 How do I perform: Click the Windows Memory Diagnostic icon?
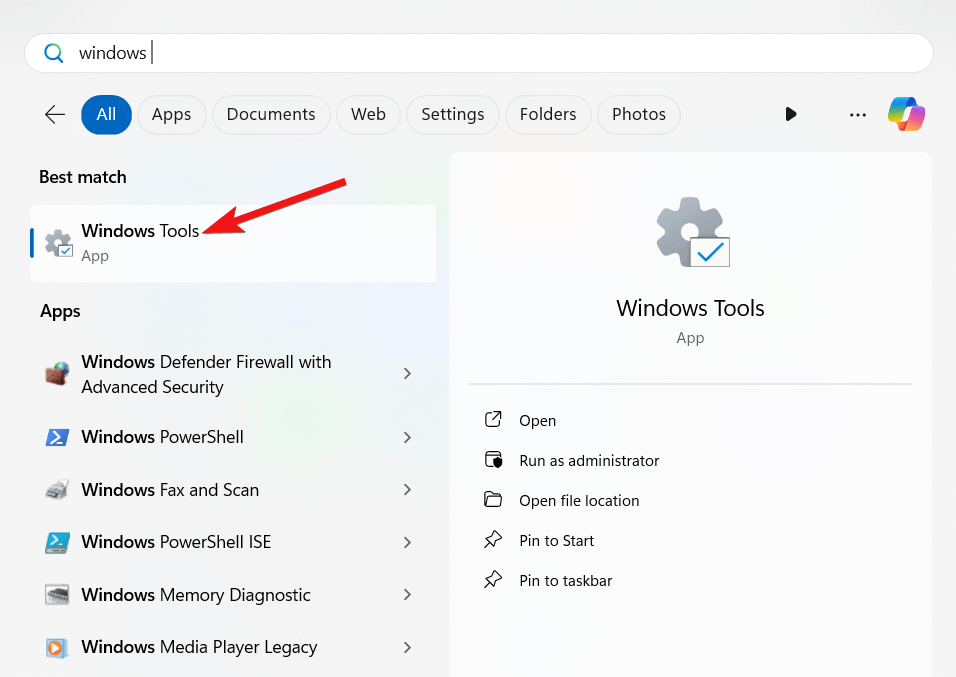[57, 595]
